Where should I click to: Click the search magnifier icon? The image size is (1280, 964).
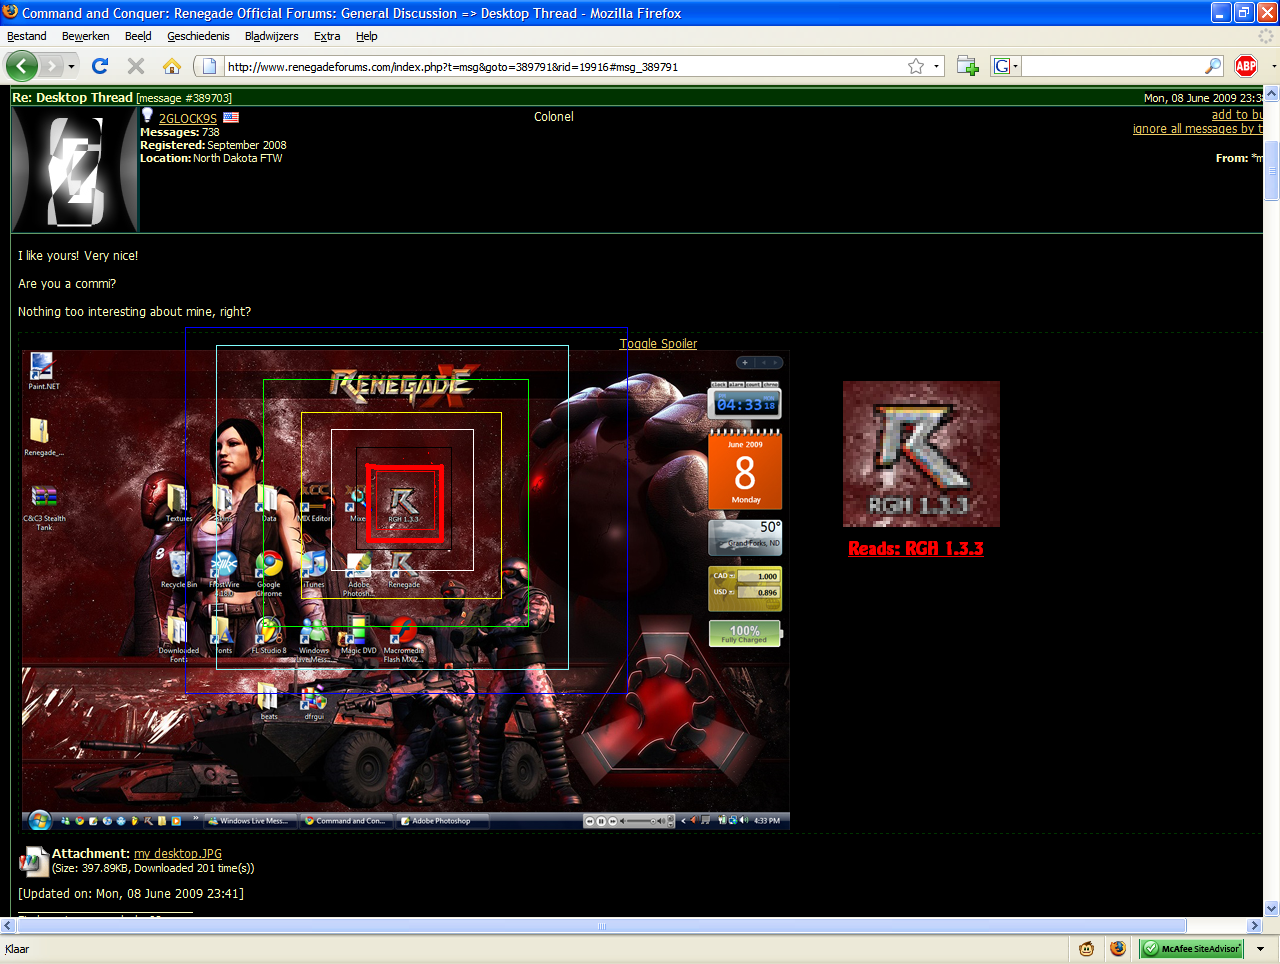coord(1213,67)
